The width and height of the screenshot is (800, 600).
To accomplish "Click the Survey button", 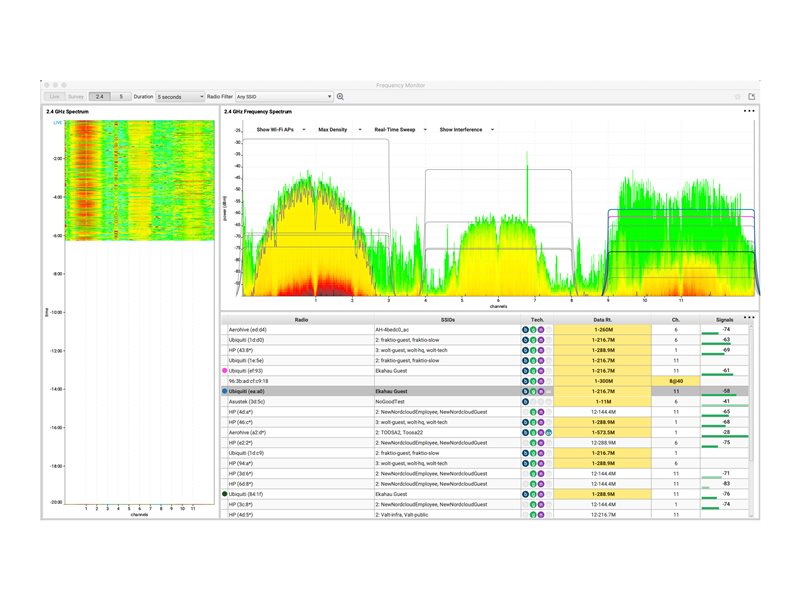I will 77,97.
